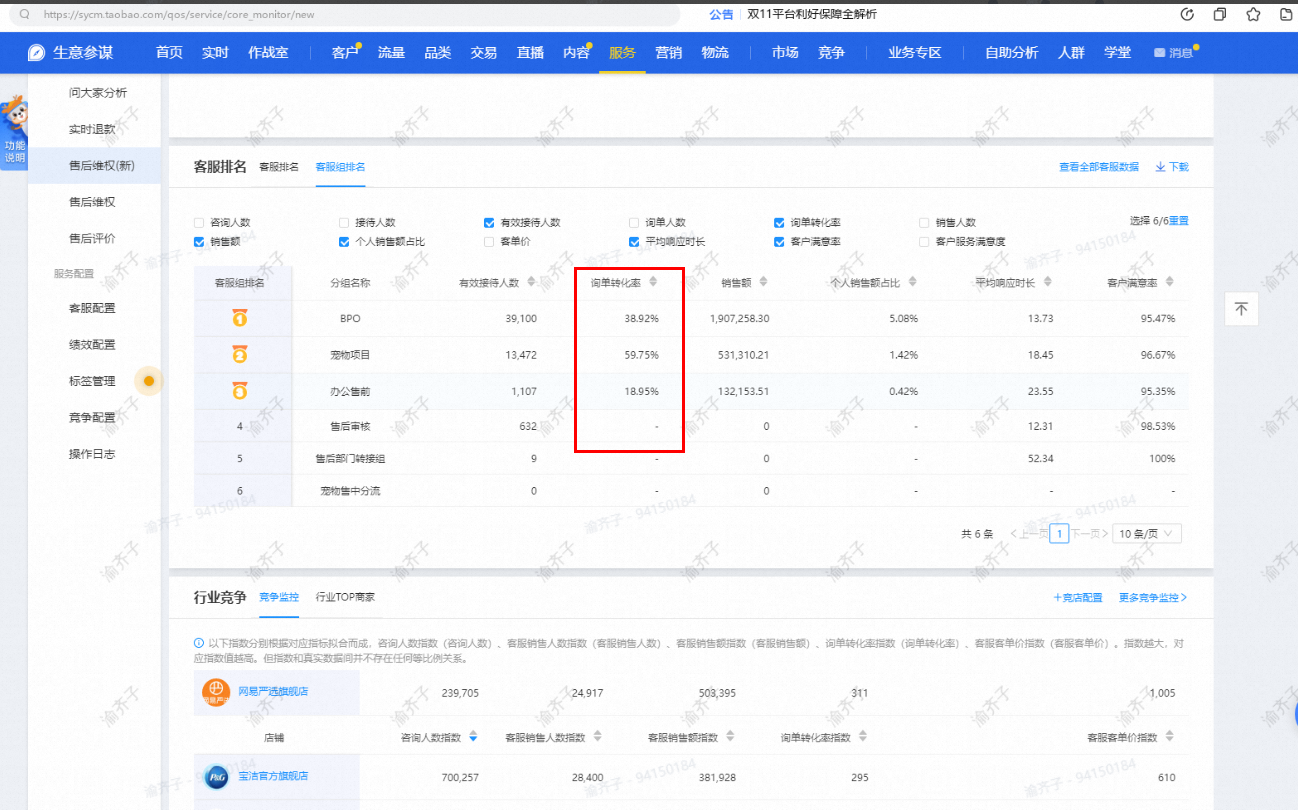Click the 功能说明 mascot widget
Viewport: 1298px width, 810px height.
click(14, 132)
